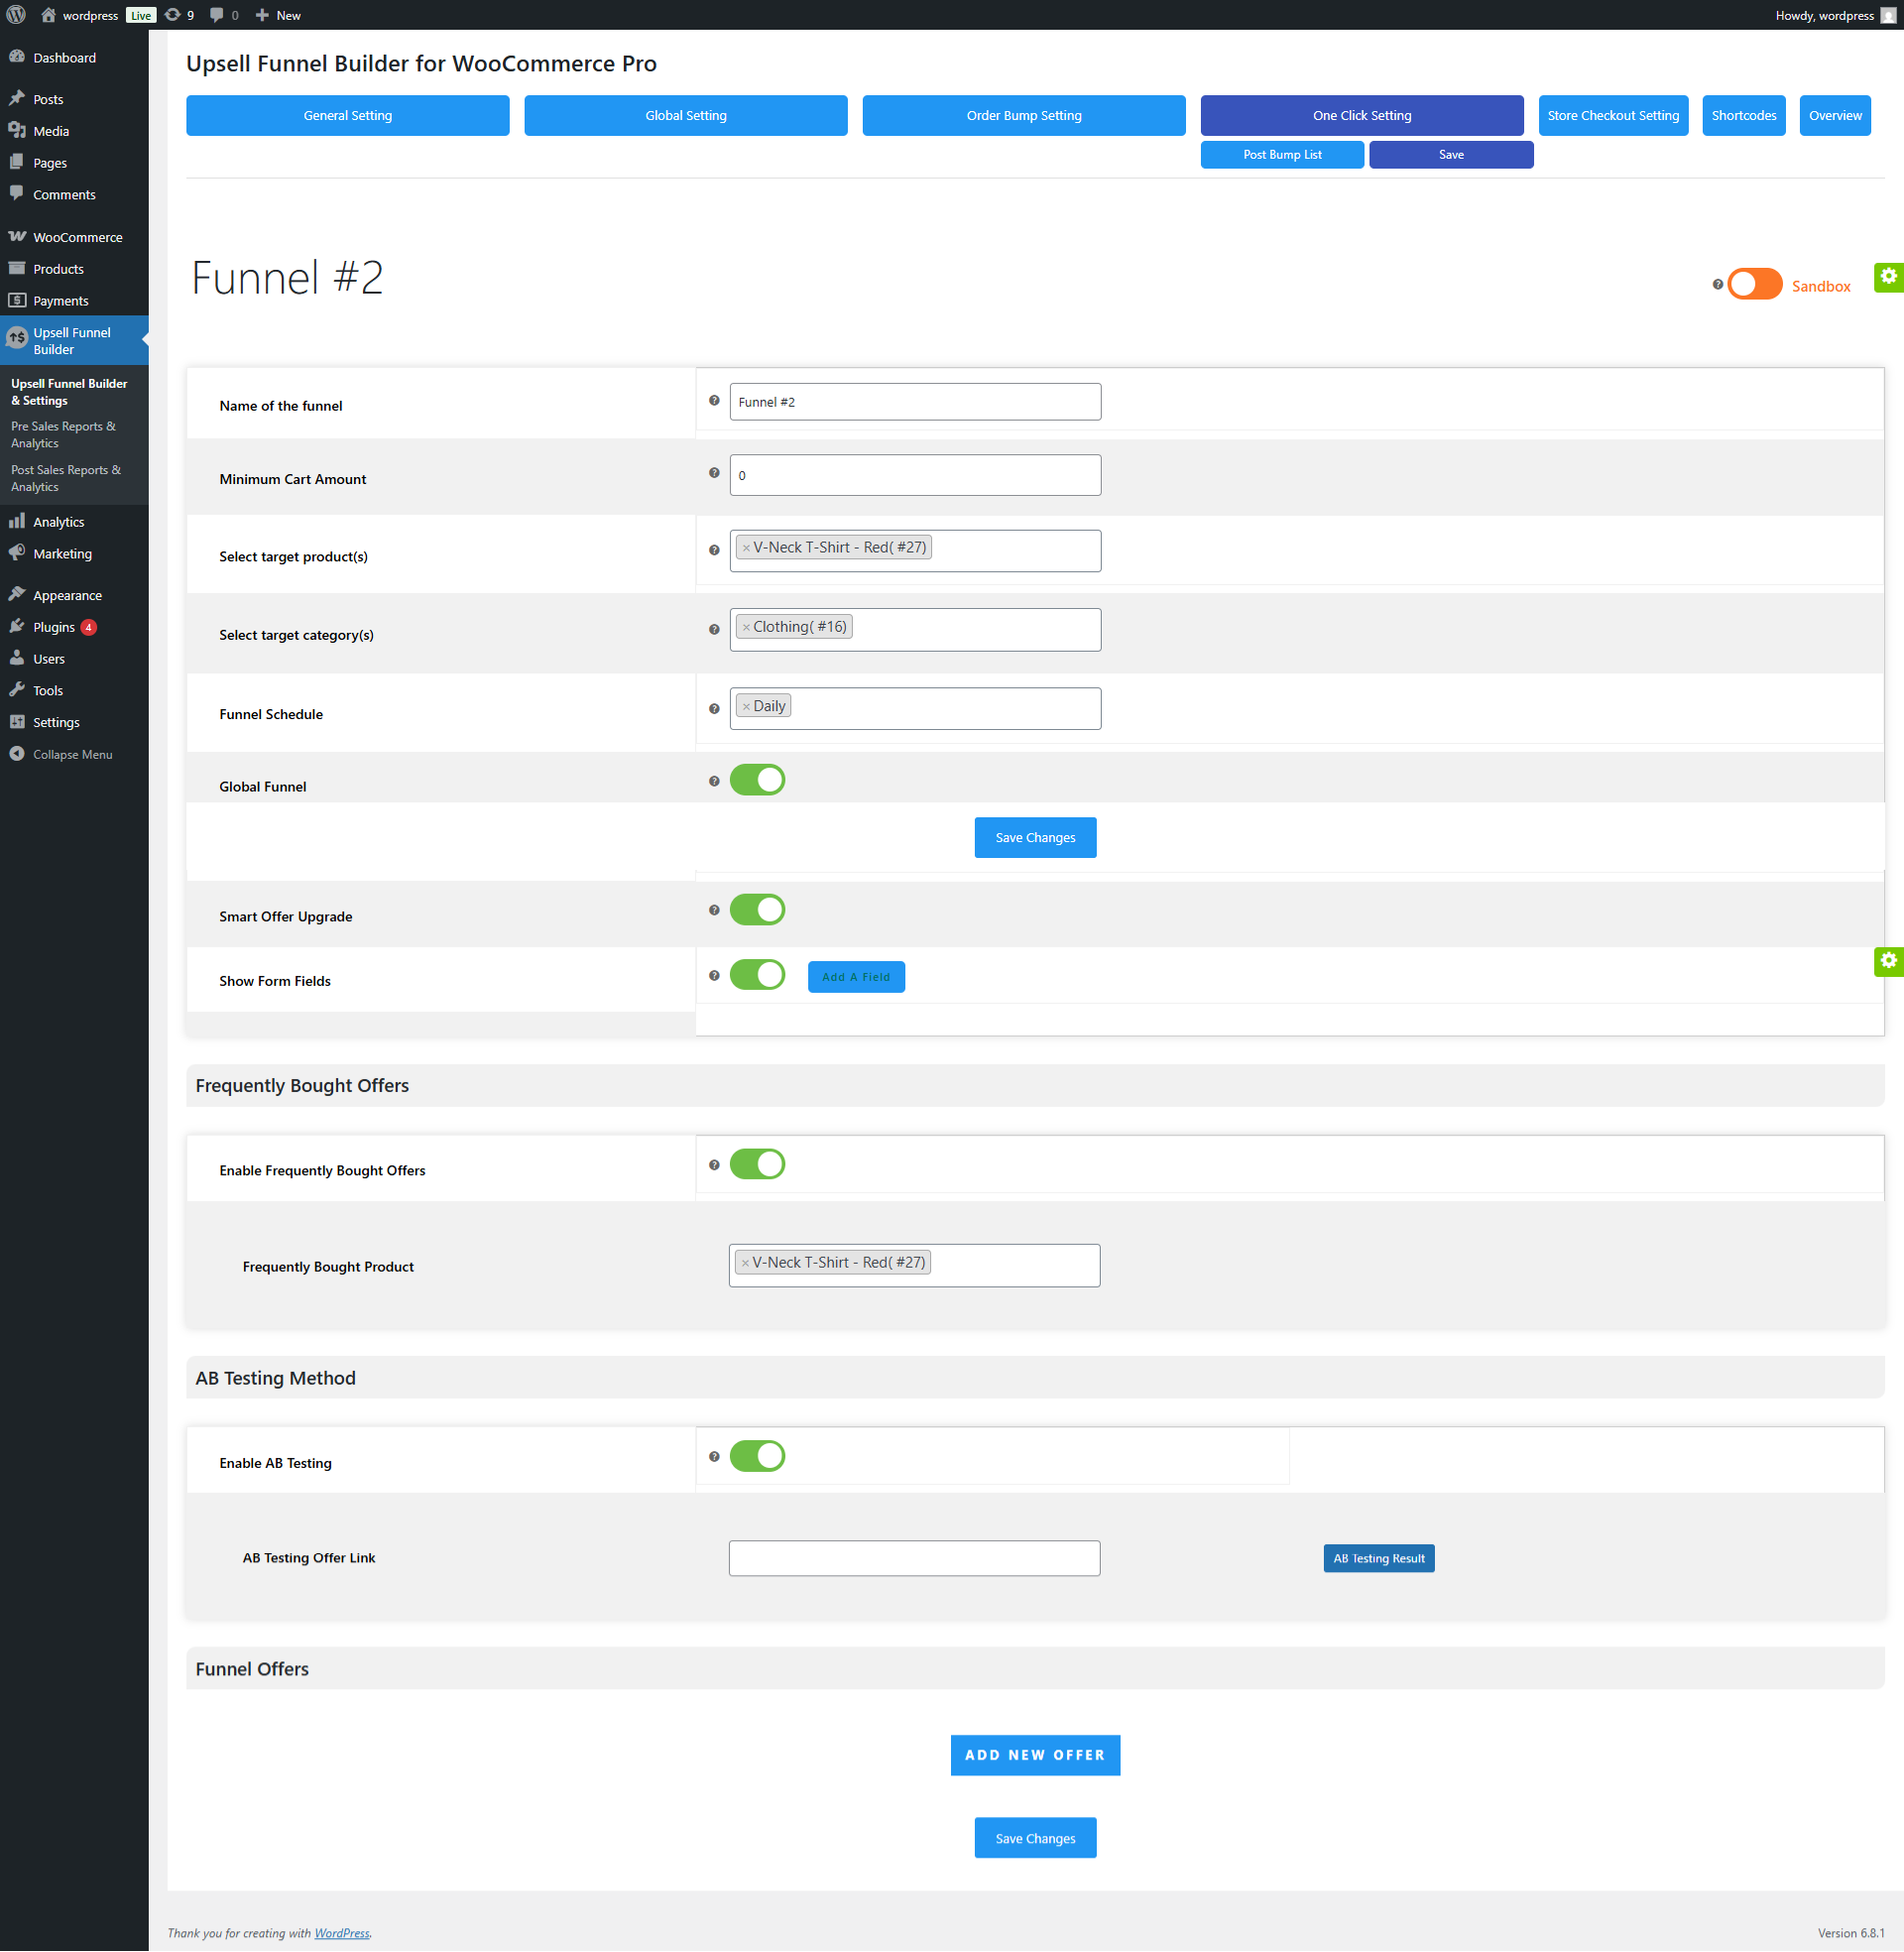
Task: Disable Enable Frequently Bought Offers switch
Action: coord(757,1164)
